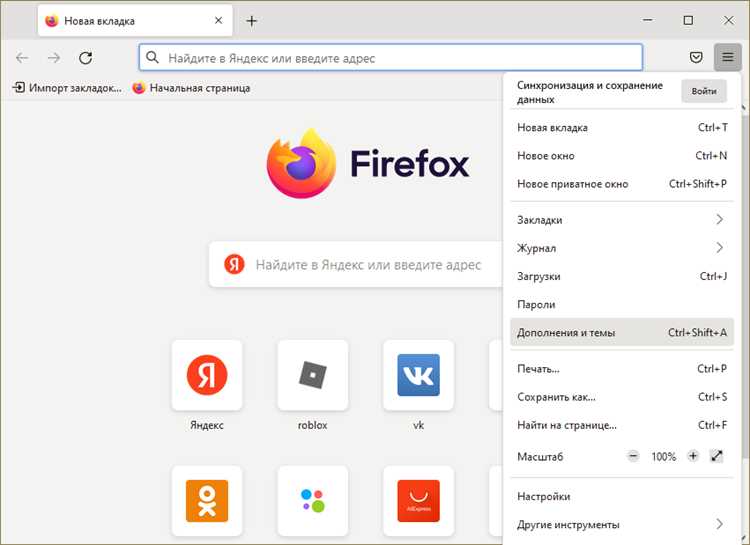The image size is (750, 545).
Task: Select the Новая вкладка tab
Action: coord(135,21)
